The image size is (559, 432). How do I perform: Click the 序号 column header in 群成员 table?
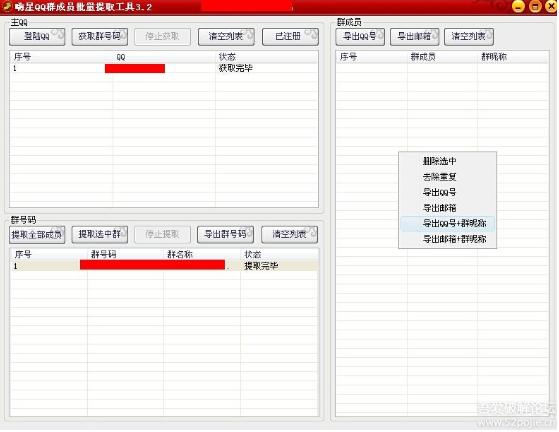[372, 57]
